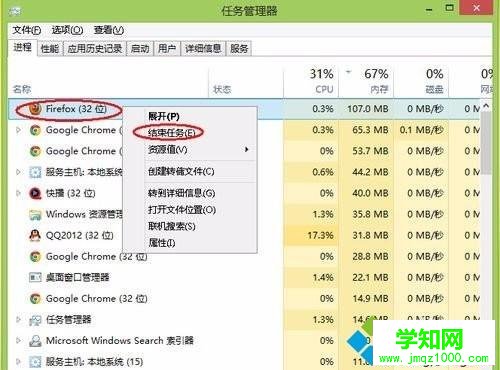Choose 创建转储文件(C) in context menu
Viewport: 500px width, 370px height.
[x=181, y=172]
